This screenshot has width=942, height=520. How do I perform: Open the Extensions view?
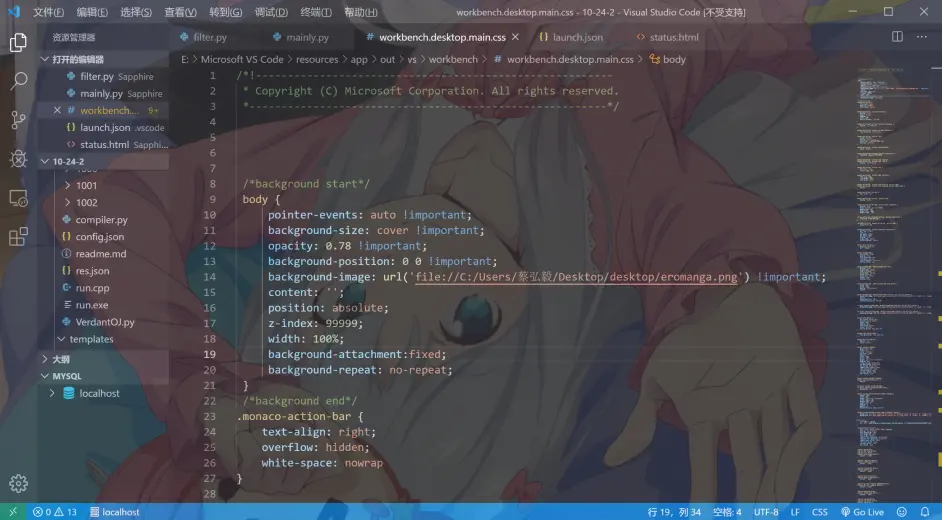coord(18,237)
